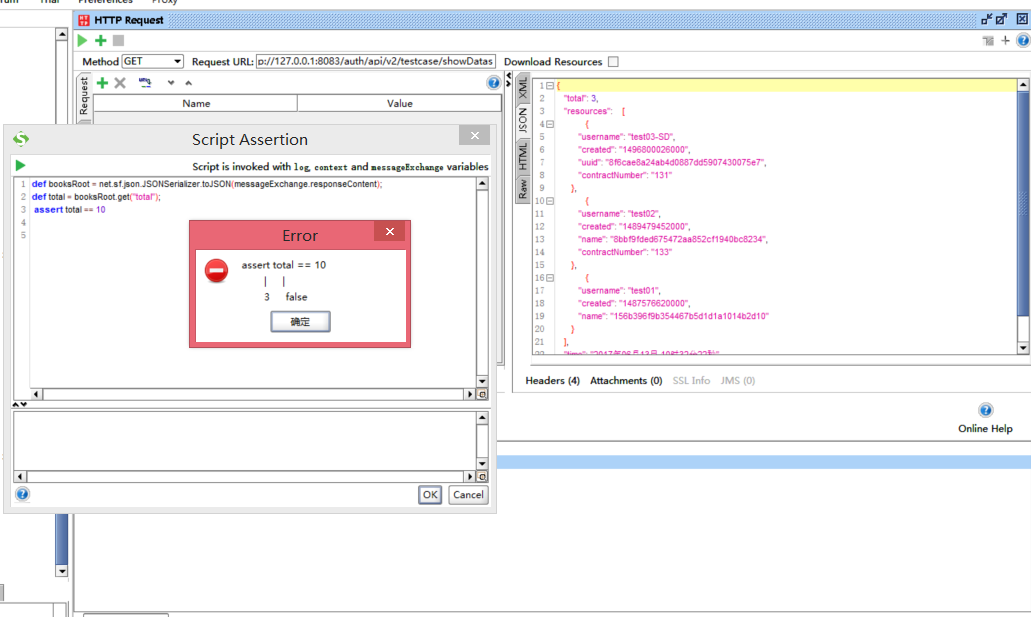Open parameters table help icon
The height and width of the screenshot is (617, 1031).
[493, 83]
